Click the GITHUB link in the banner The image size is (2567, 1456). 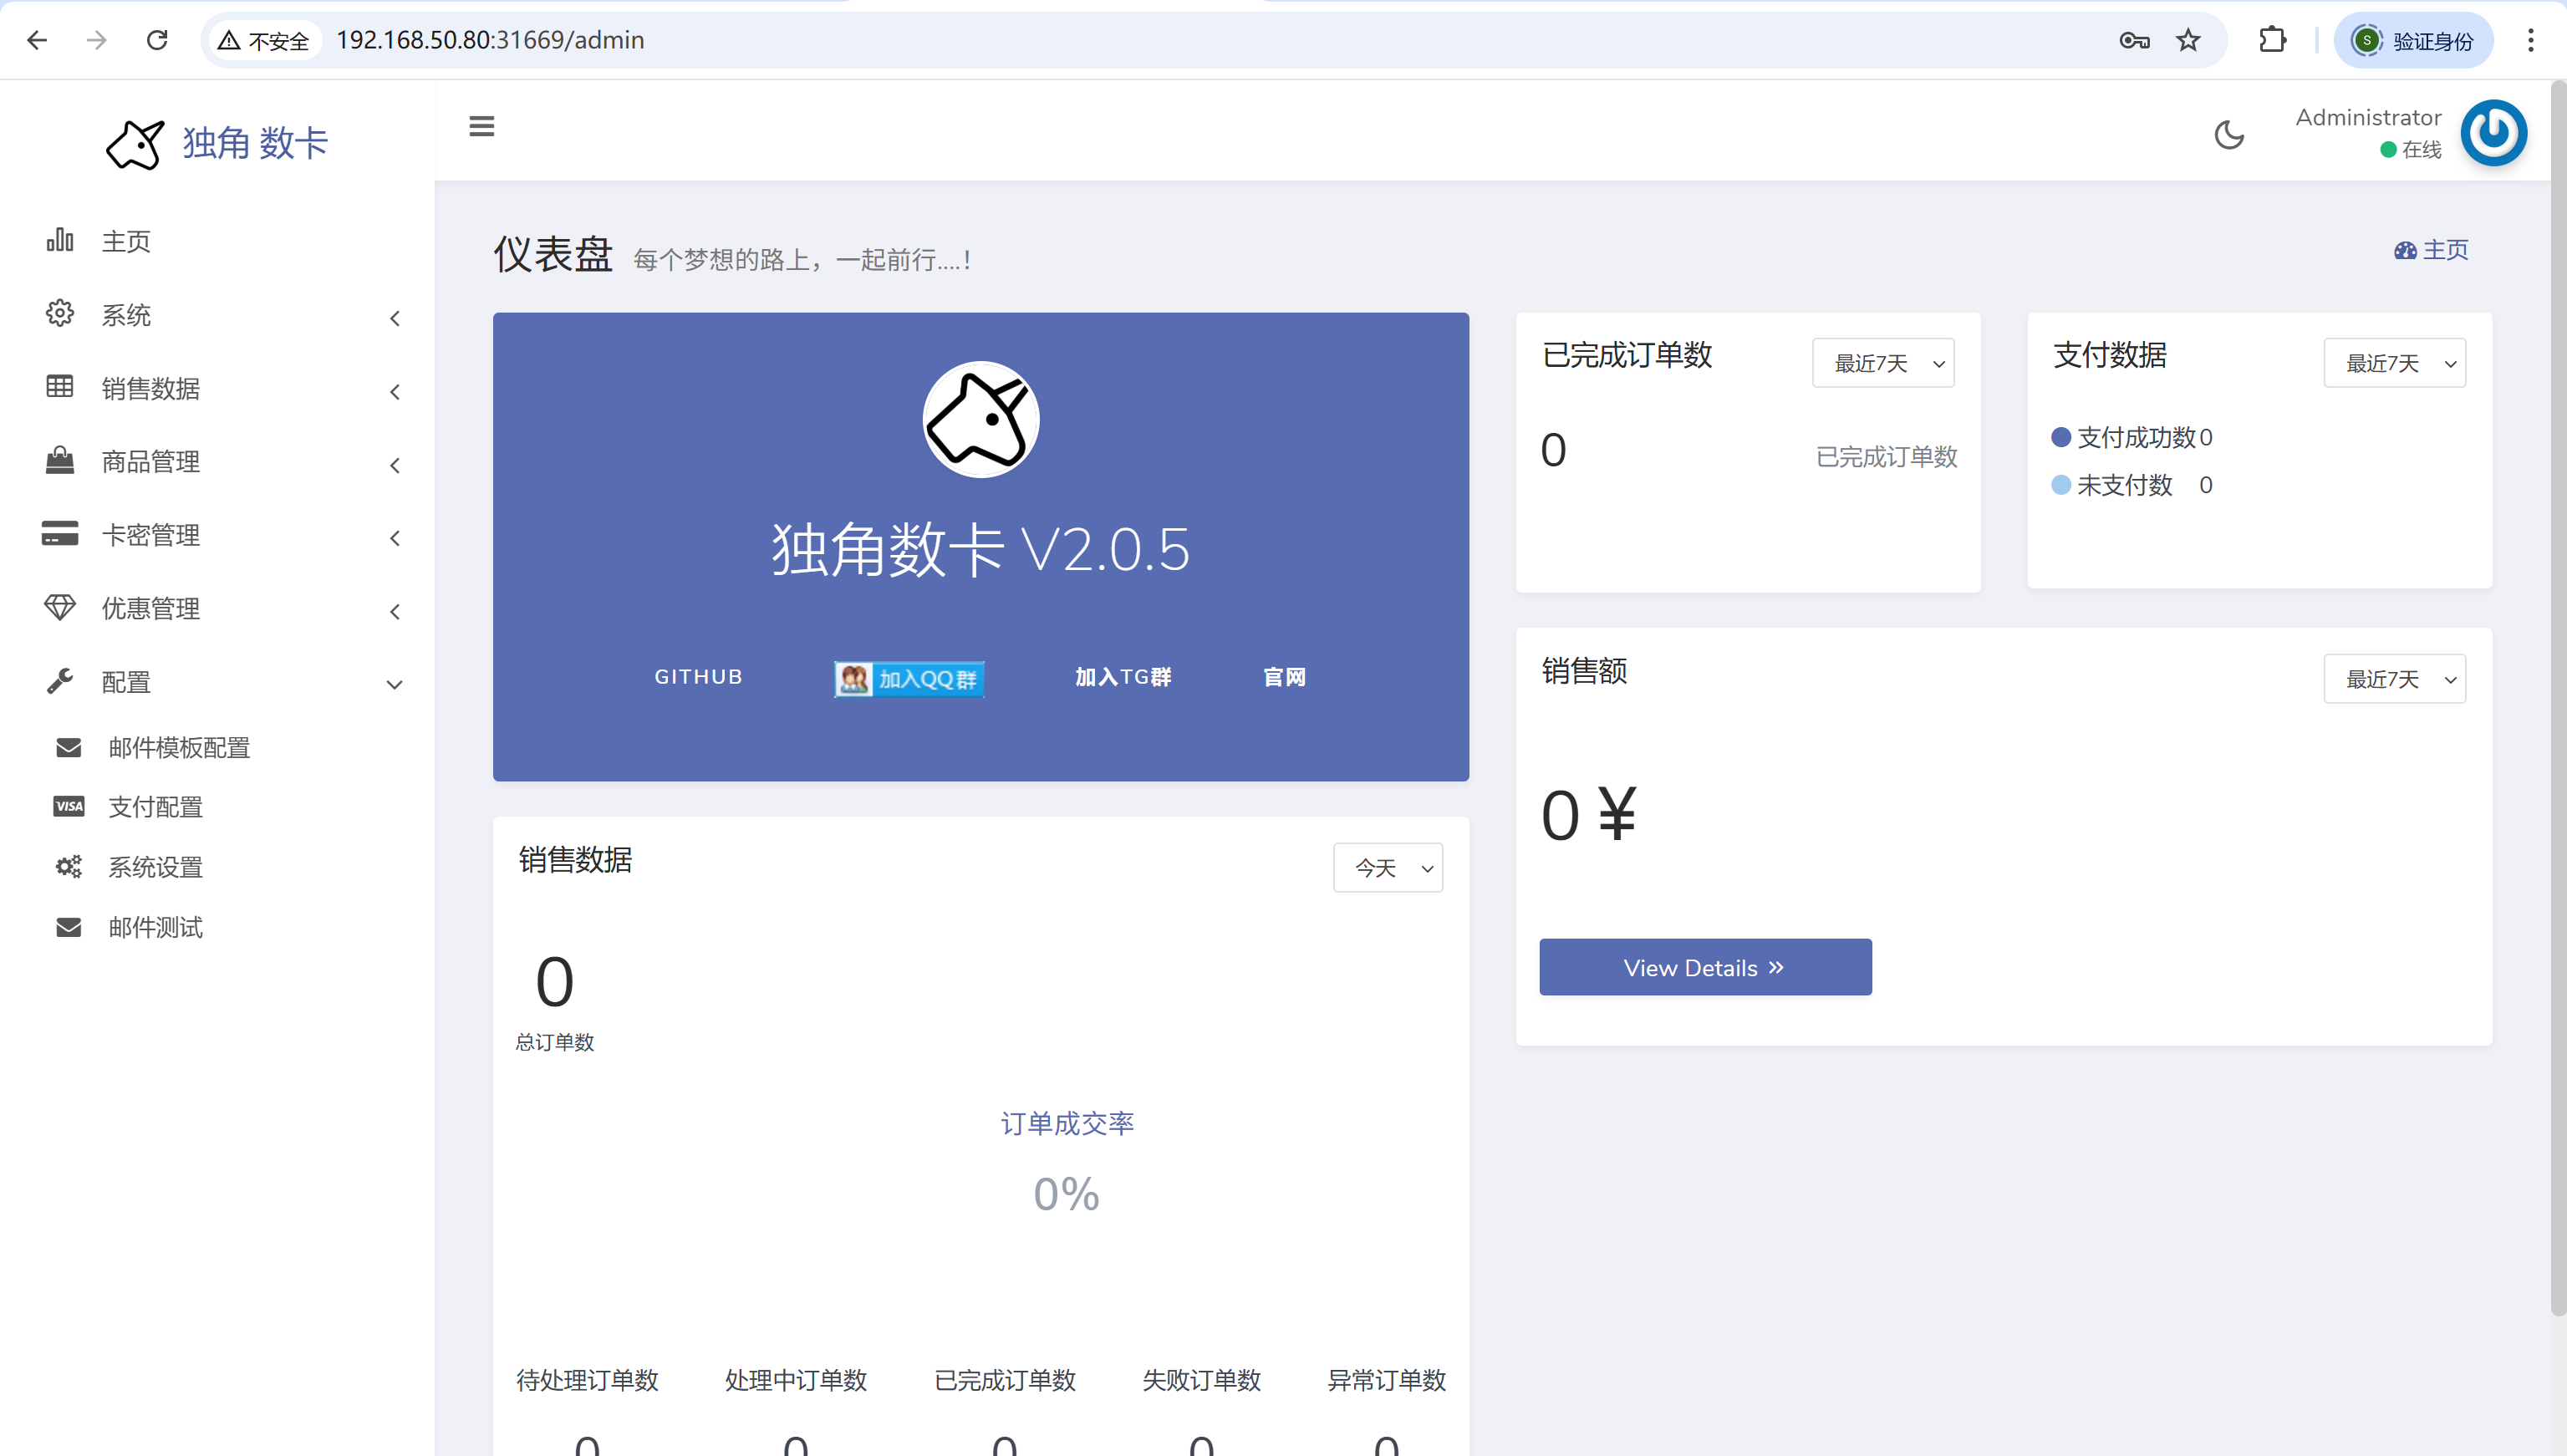pyautogui.click(x=698, y=677)
